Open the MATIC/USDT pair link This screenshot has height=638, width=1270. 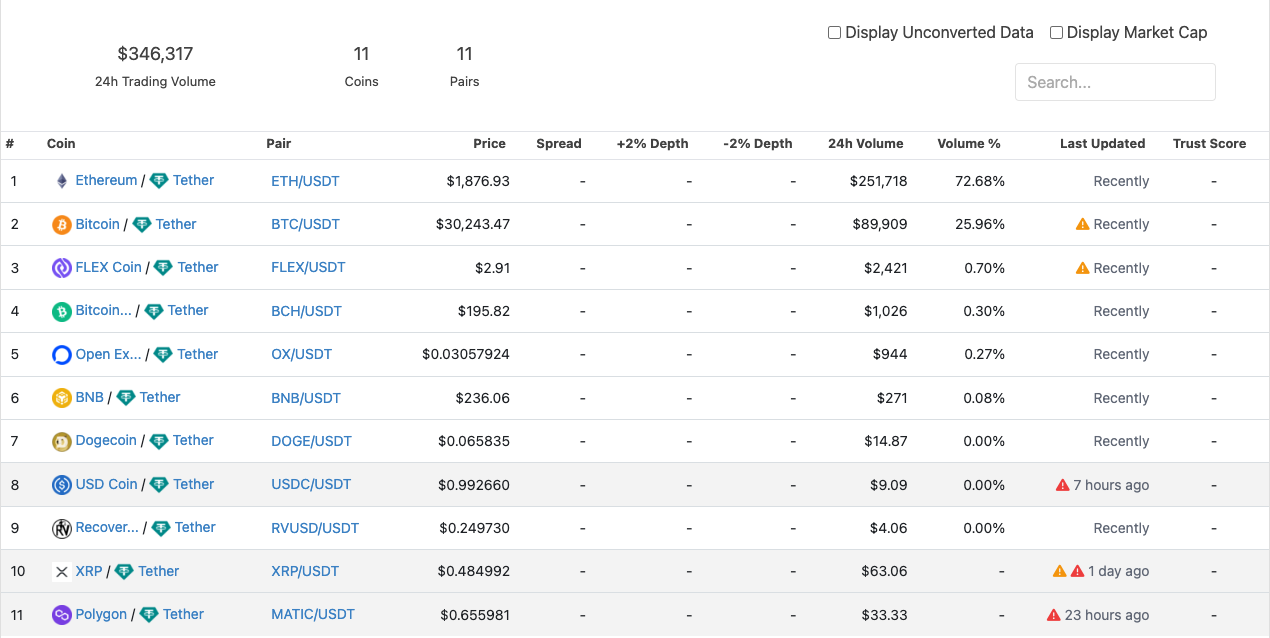click(313, 614)
